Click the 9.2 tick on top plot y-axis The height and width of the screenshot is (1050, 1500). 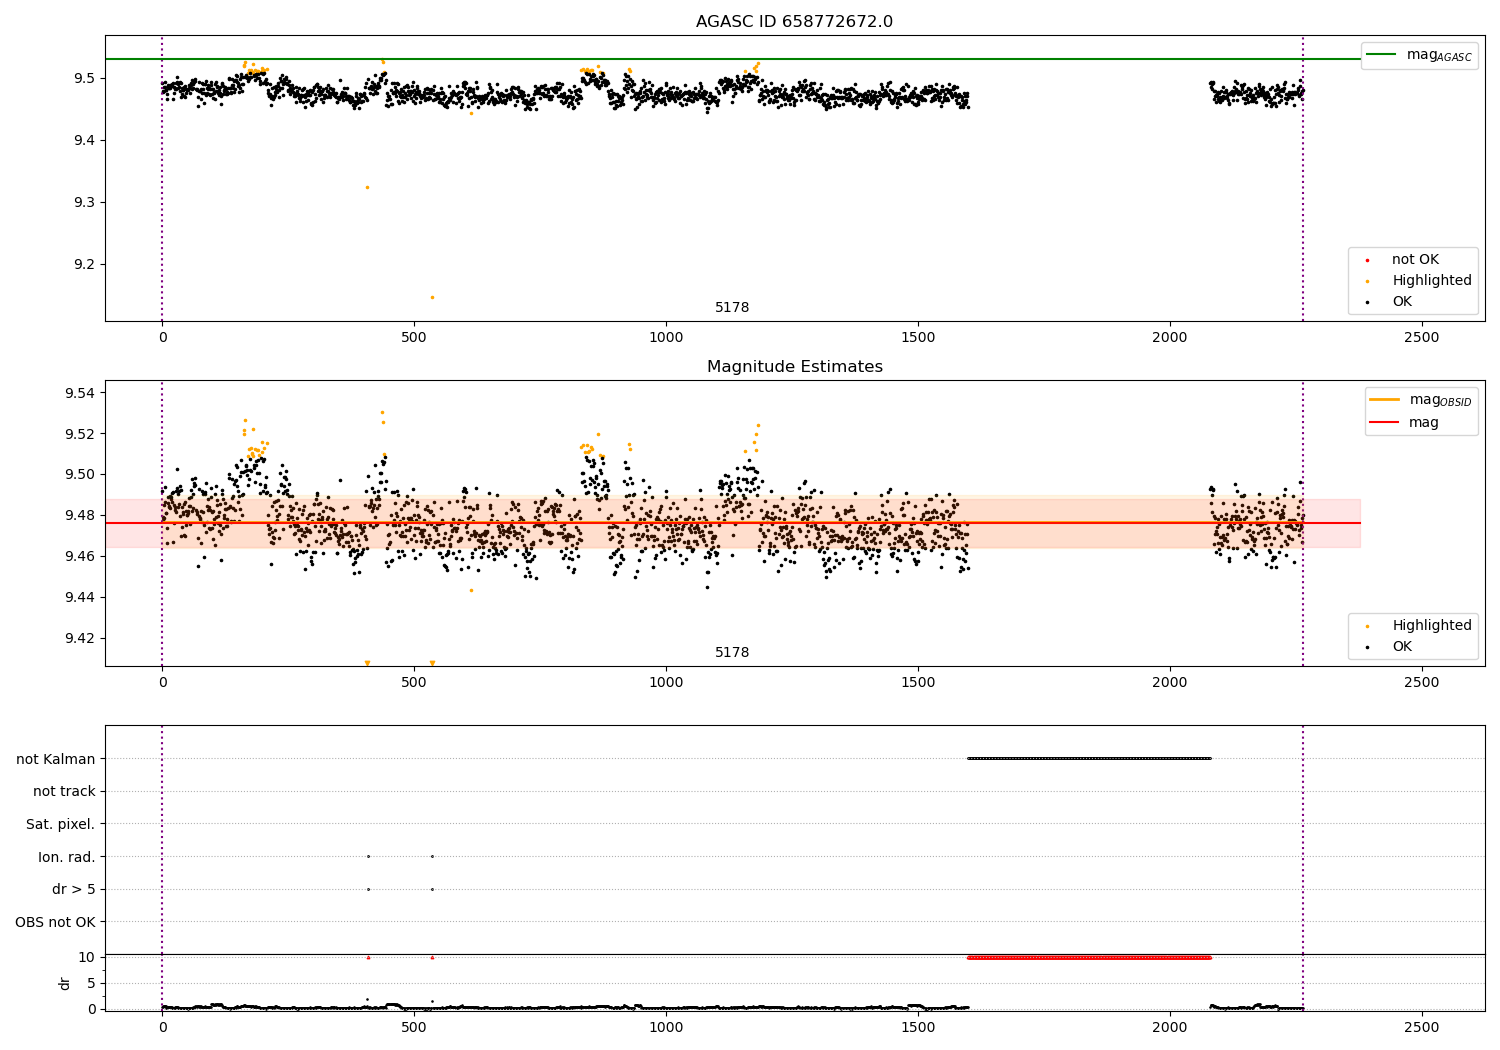tap(84, 265)
